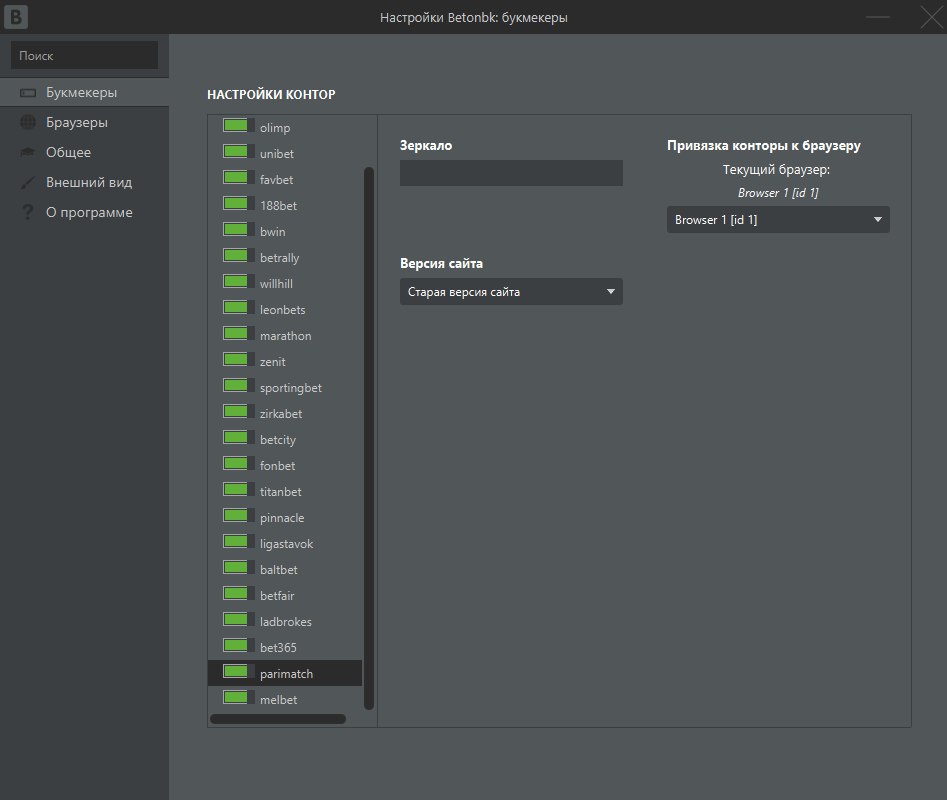Select the fonbet label

tap(277, 466)
